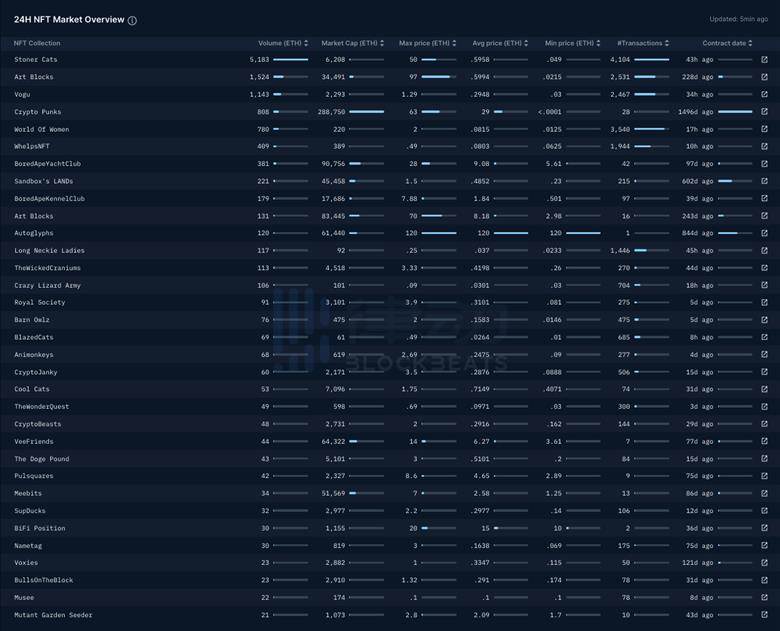Select the Musee collection name
The width and height of the screenshot is (780, 631).
(24, 597)
